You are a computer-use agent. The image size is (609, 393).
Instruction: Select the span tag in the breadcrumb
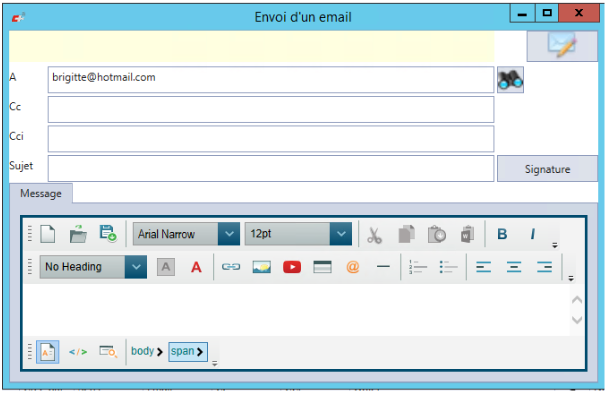click(x=188, y=352)
